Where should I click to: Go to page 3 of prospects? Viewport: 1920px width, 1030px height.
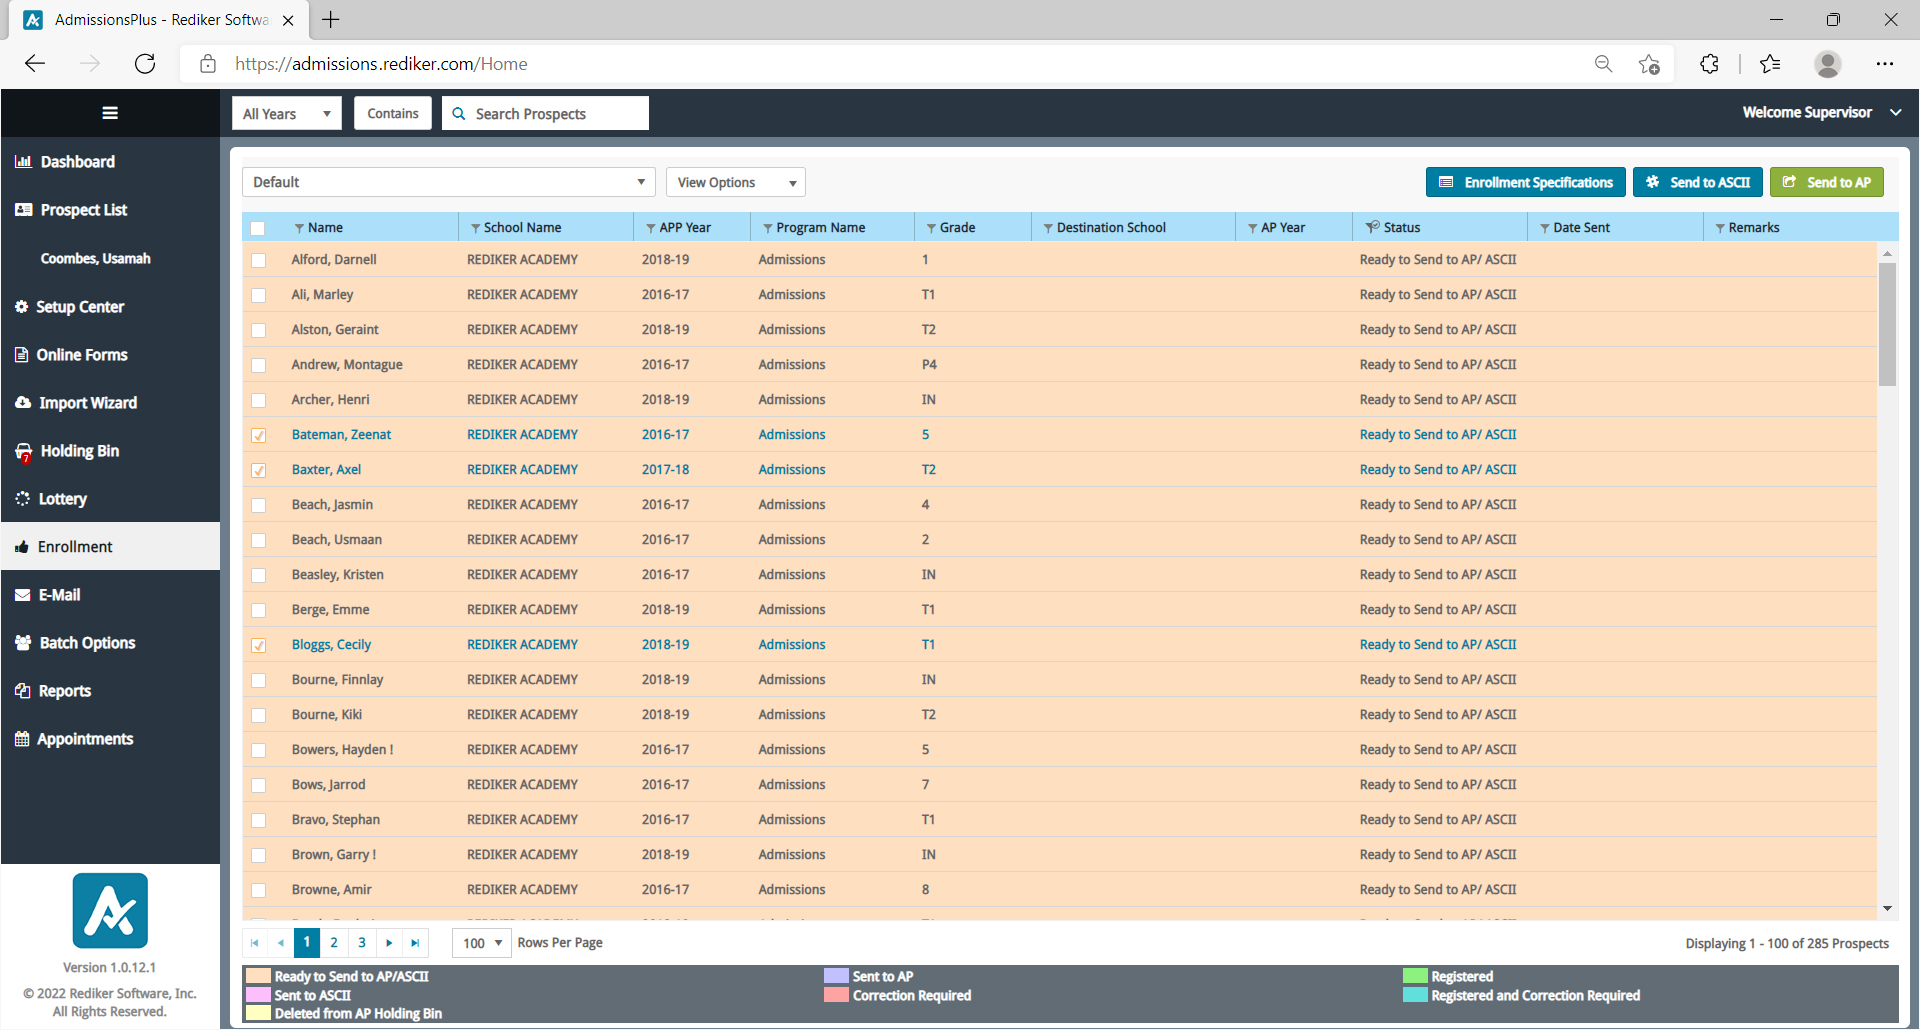click(362, 943)
